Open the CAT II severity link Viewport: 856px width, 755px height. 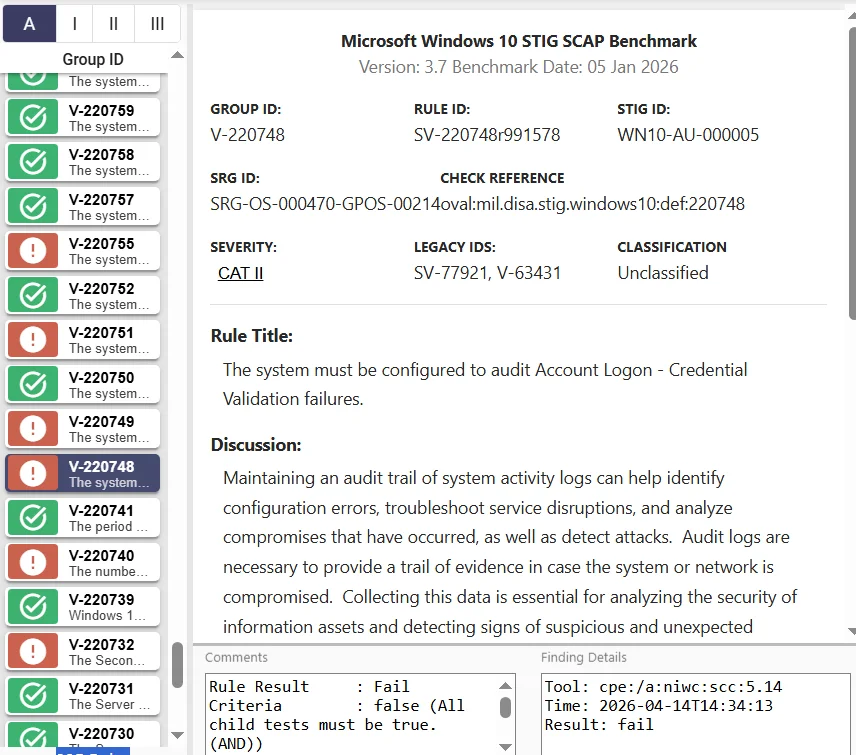240,273
